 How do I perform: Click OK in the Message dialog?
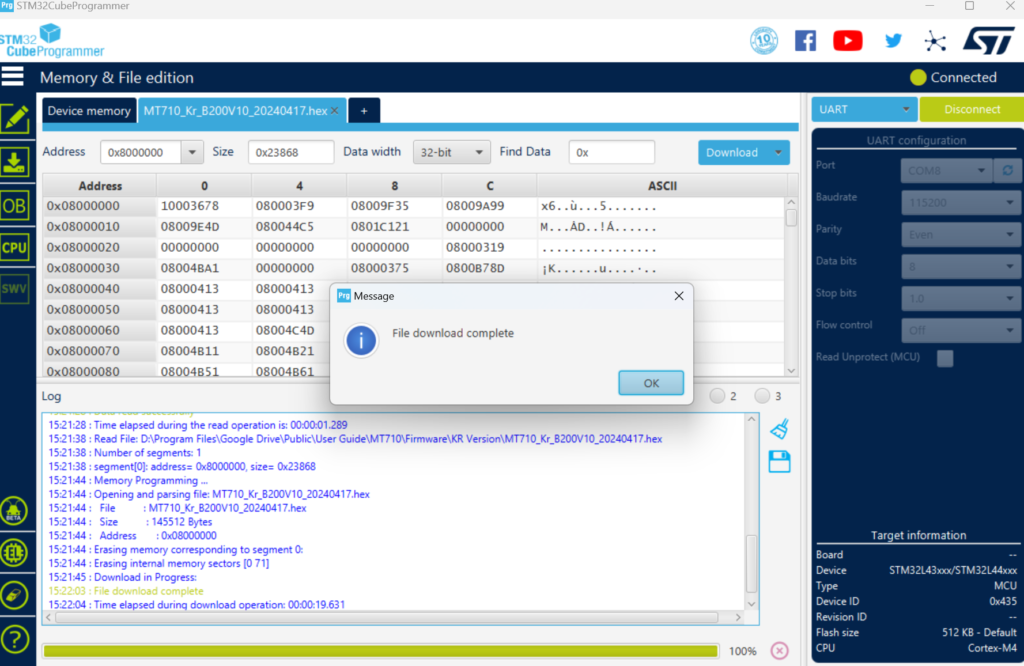(651, 383)
